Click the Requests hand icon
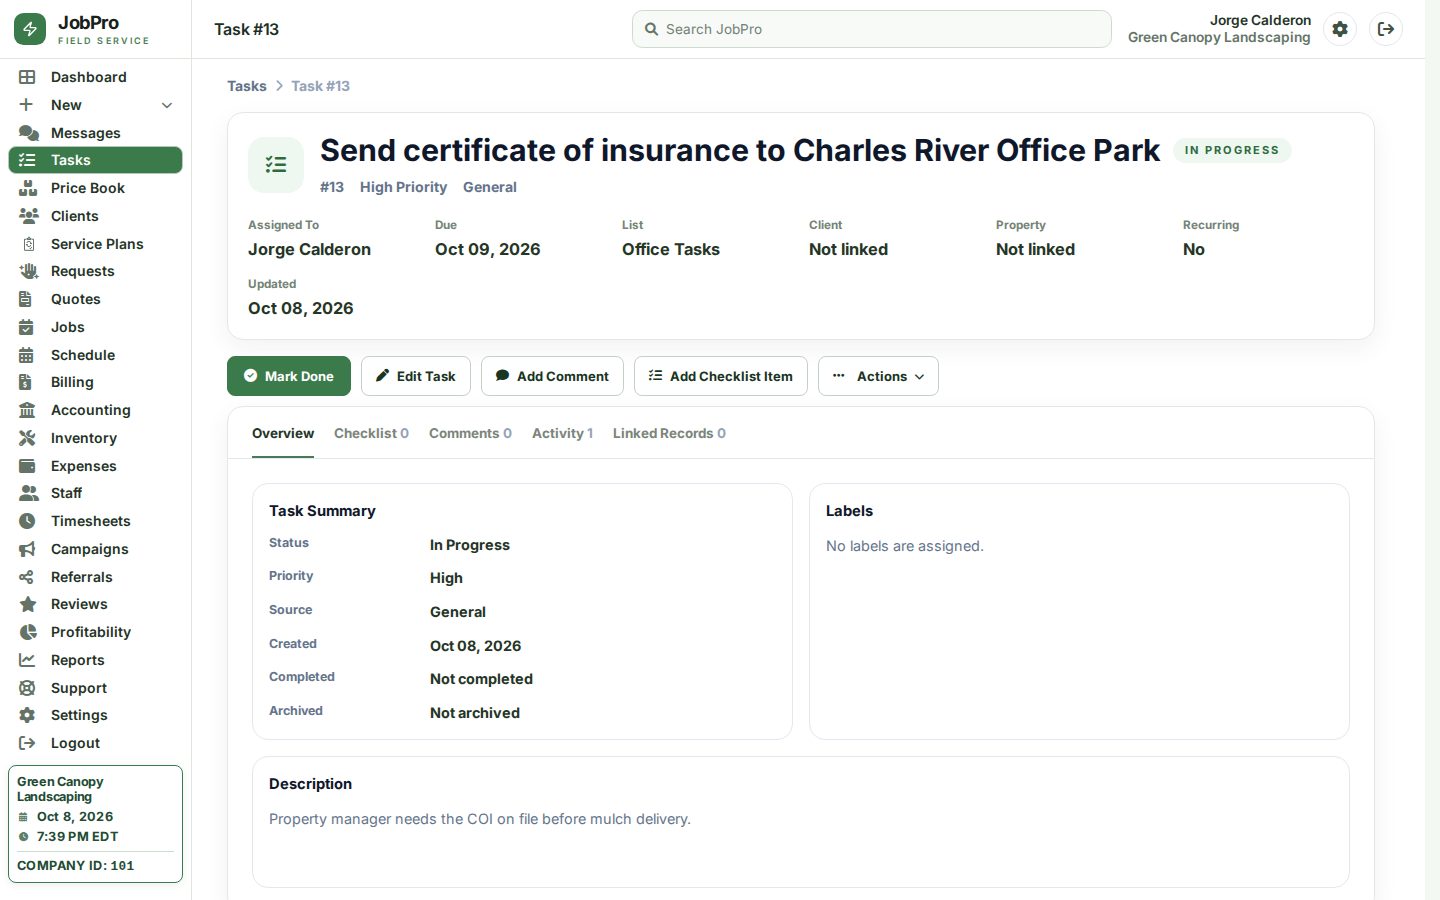The height and width of the screenshot is (900, 1440). coord(28,271)
